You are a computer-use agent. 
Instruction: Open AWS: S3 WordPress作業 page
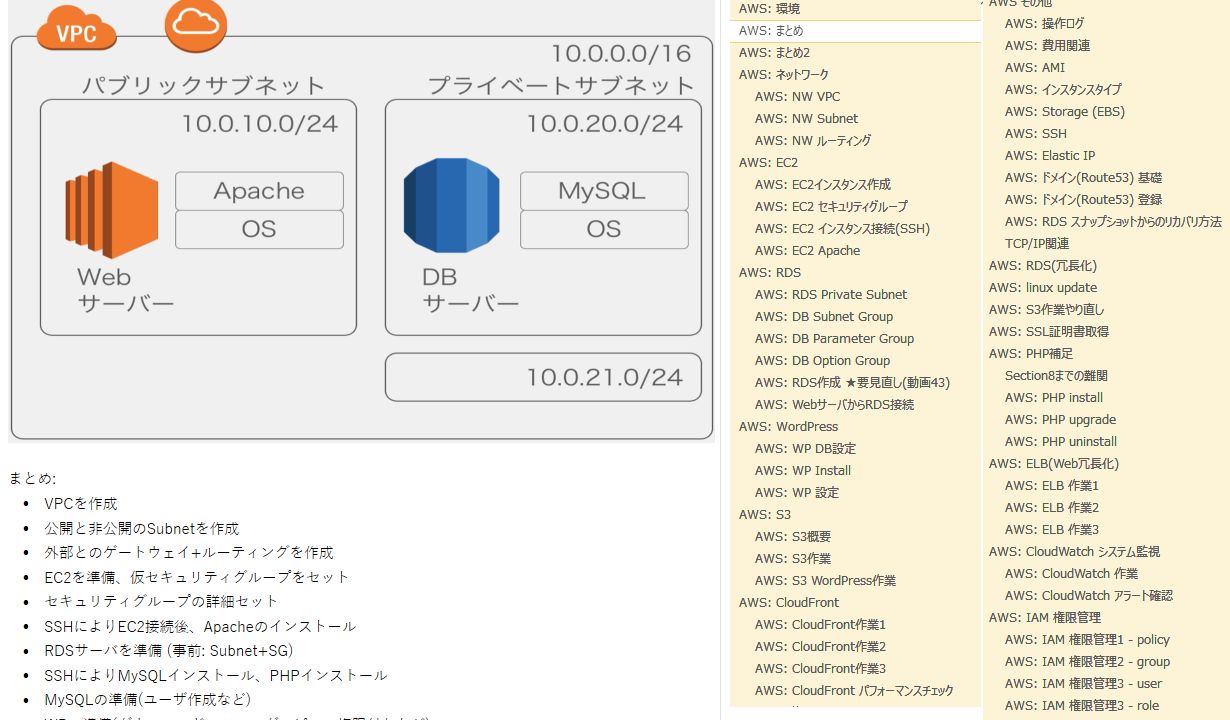(825, 581)
